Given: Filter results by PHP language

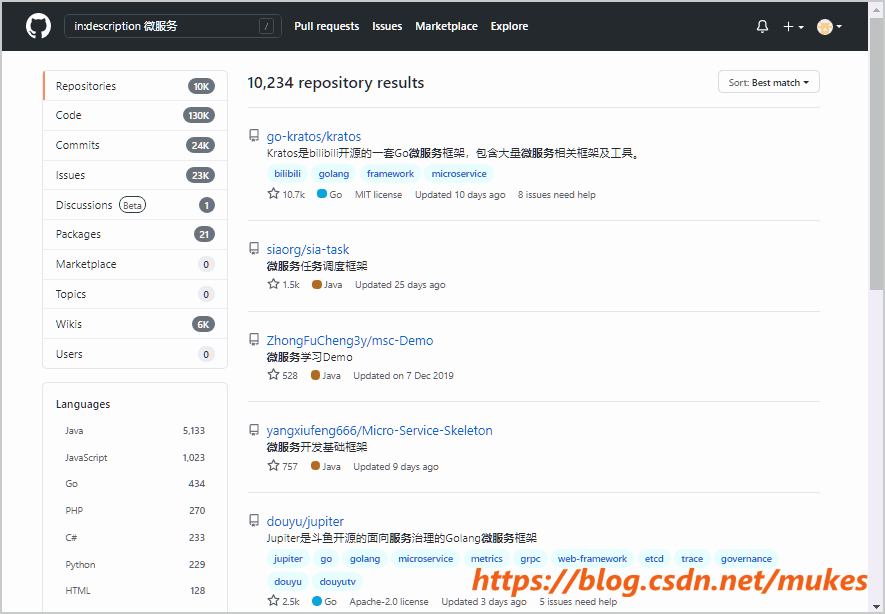Looking at the screenshot, I should (135, 510).
